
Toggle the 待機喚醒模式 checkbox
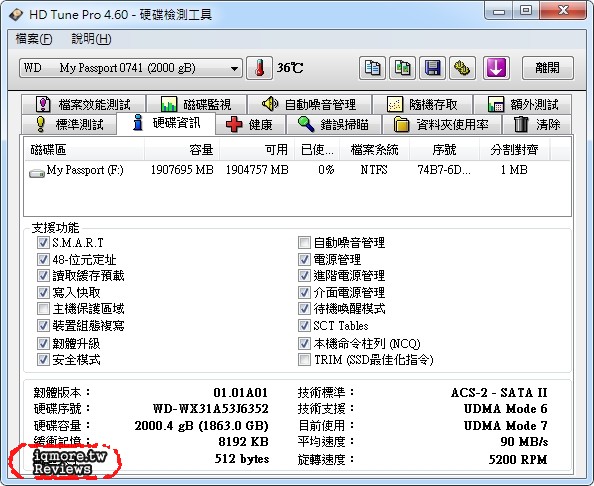point(304,309)
